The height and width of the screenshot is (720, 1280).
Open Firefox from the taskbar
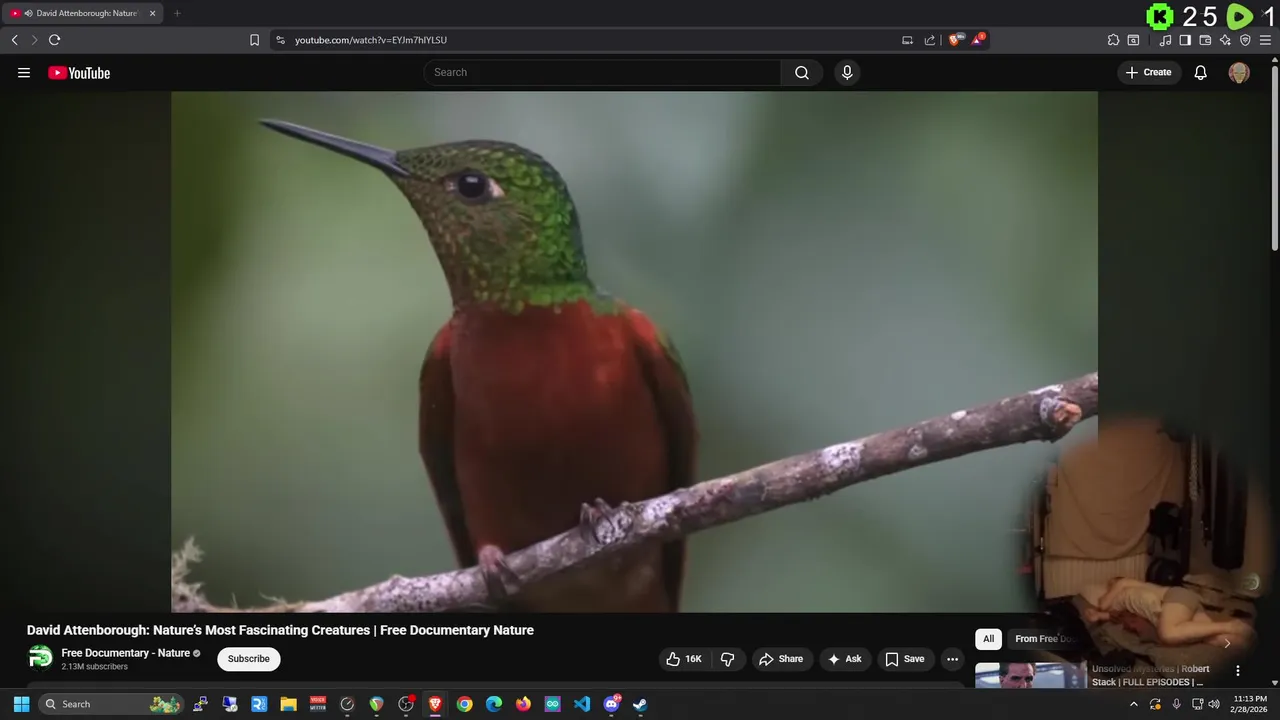(523, 704)
